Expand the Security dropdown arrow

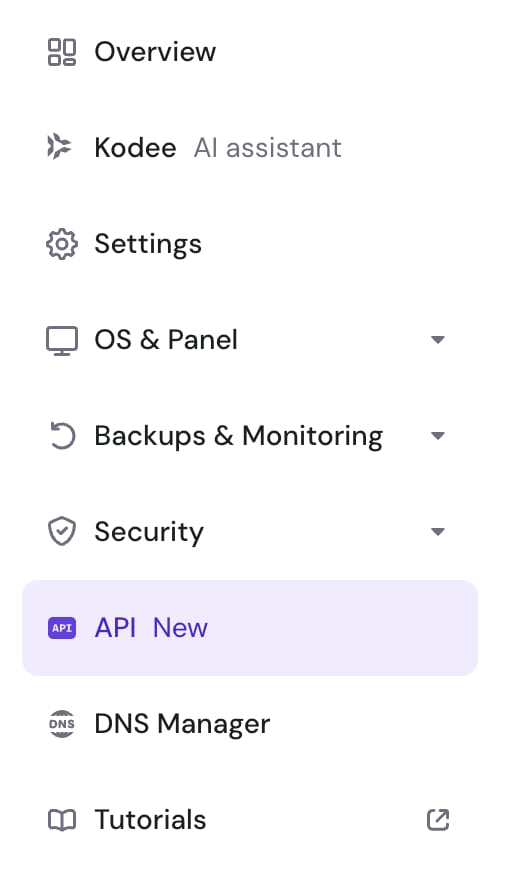pos(437,532)
